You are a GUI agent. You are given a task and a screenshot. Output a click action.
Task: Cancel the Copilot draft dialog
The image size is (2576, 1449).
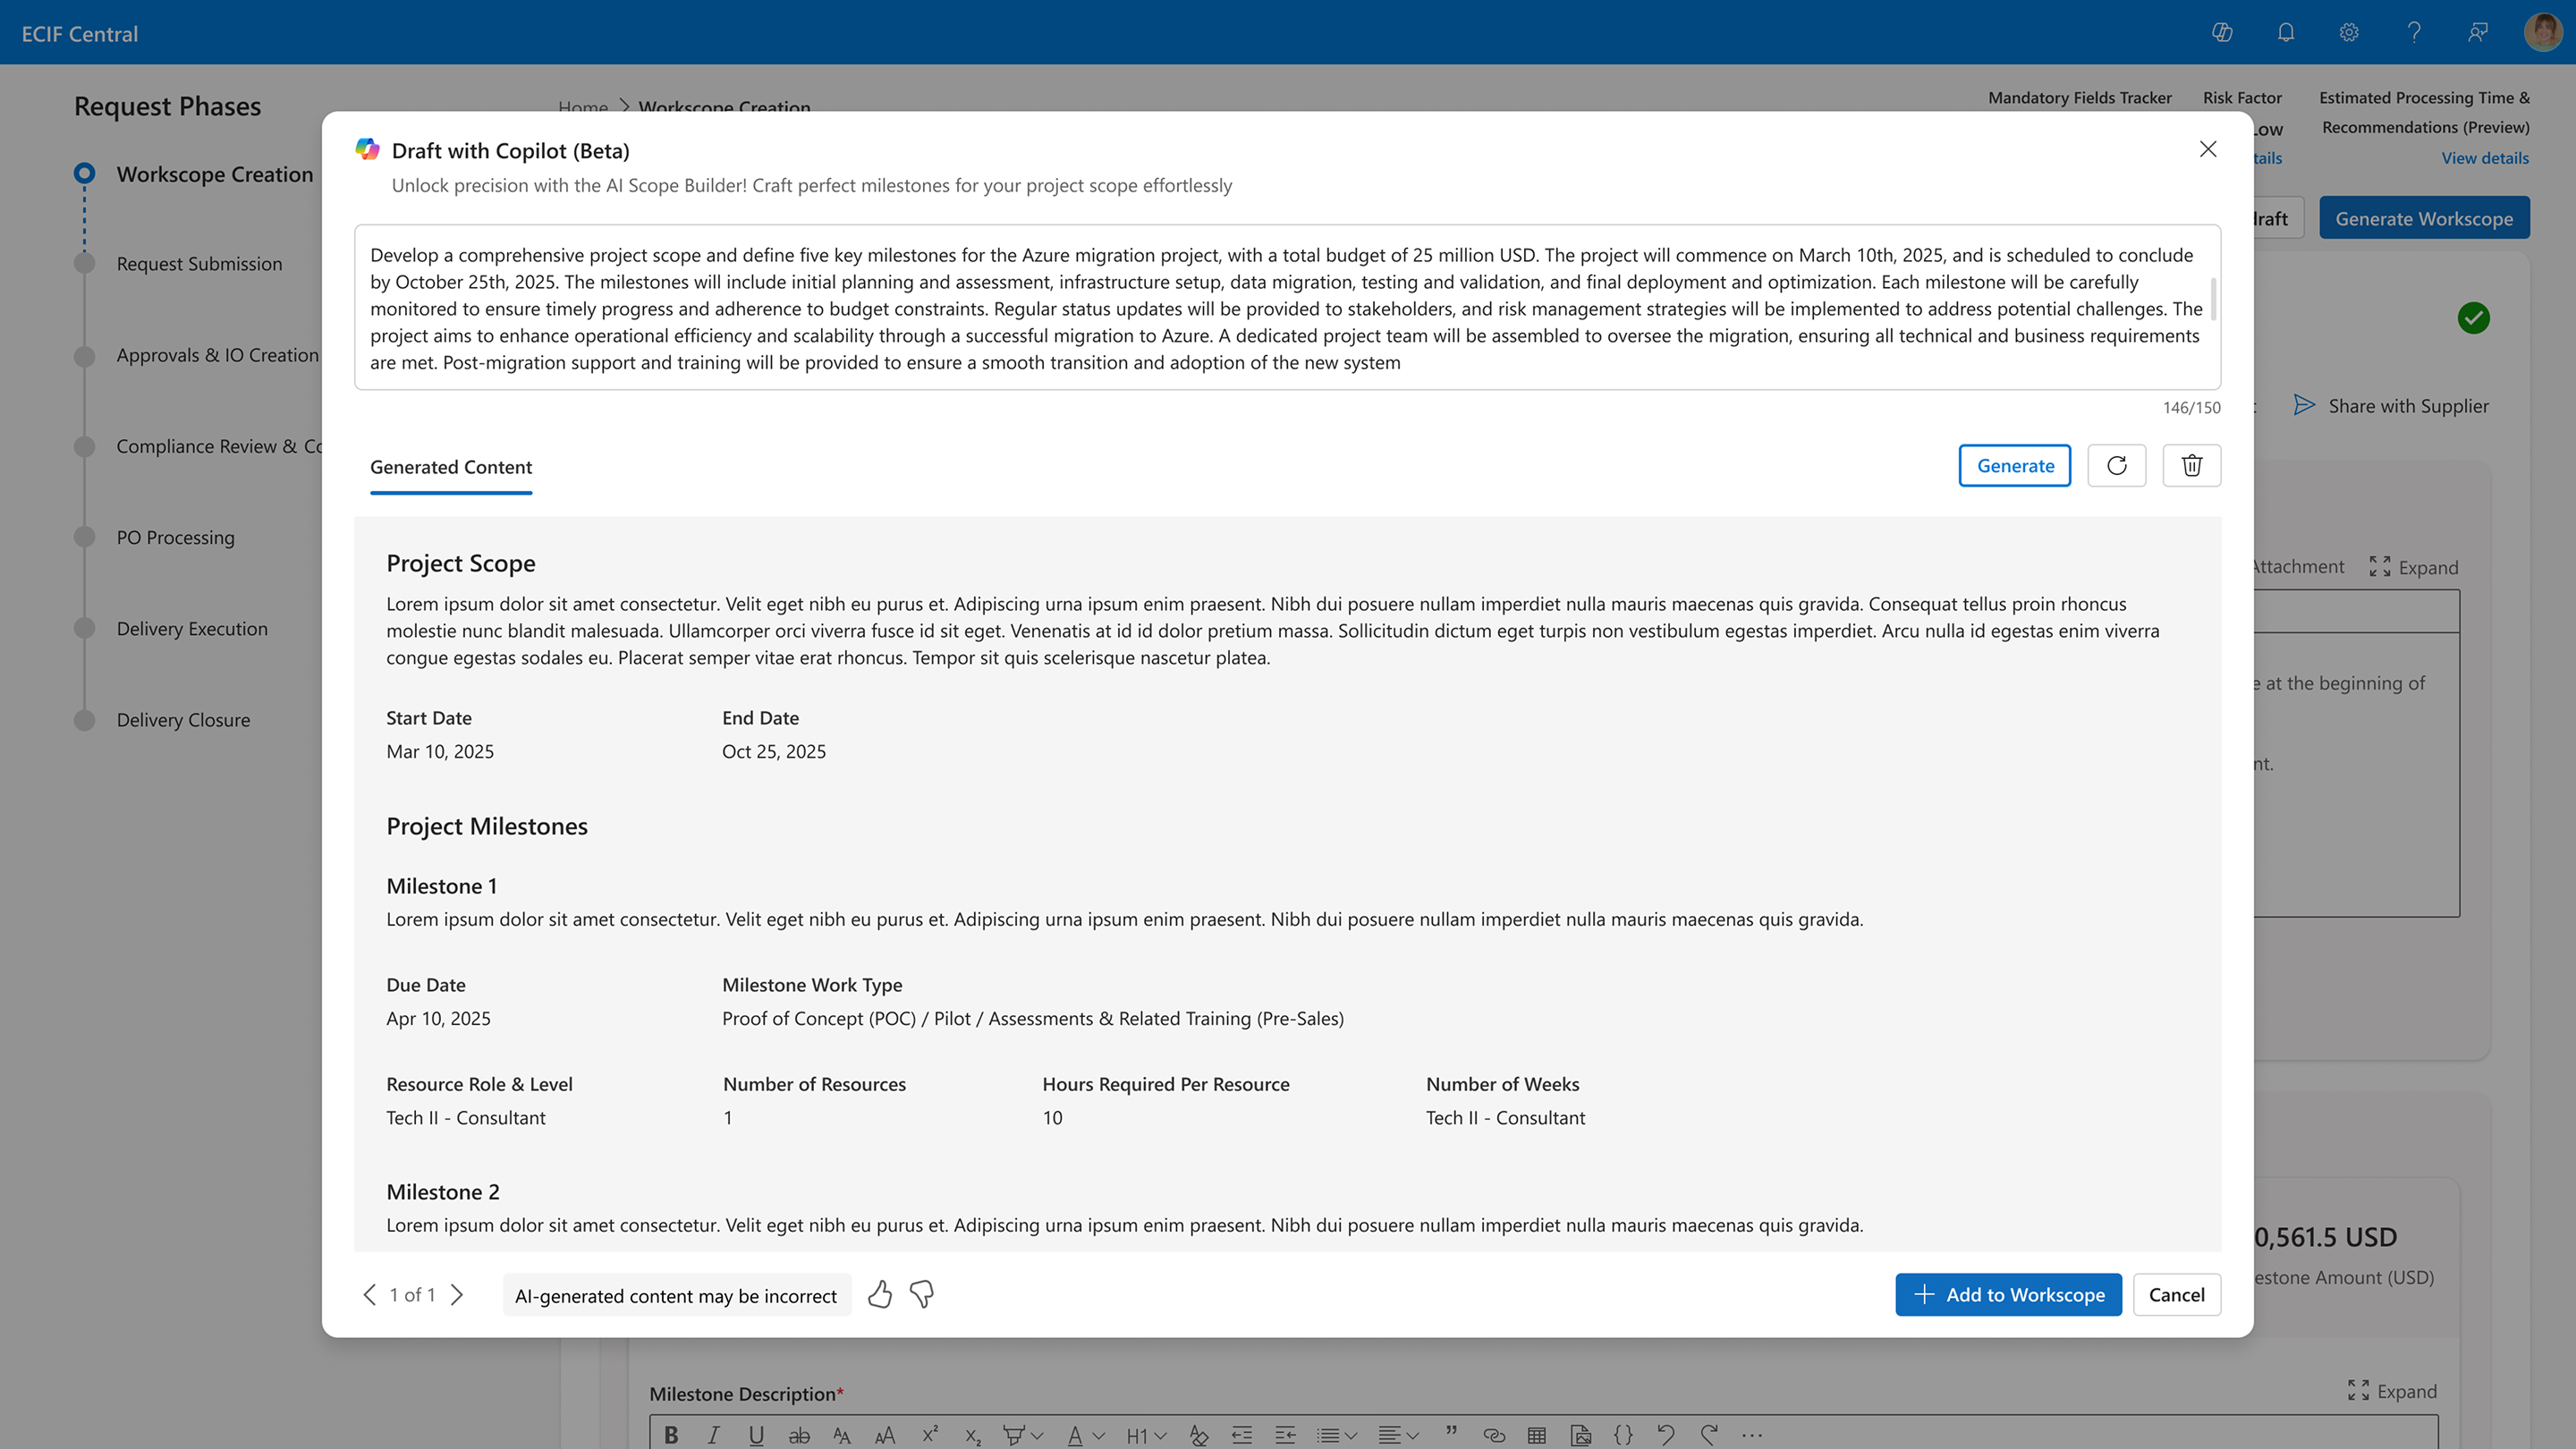click(2176, 1295)
